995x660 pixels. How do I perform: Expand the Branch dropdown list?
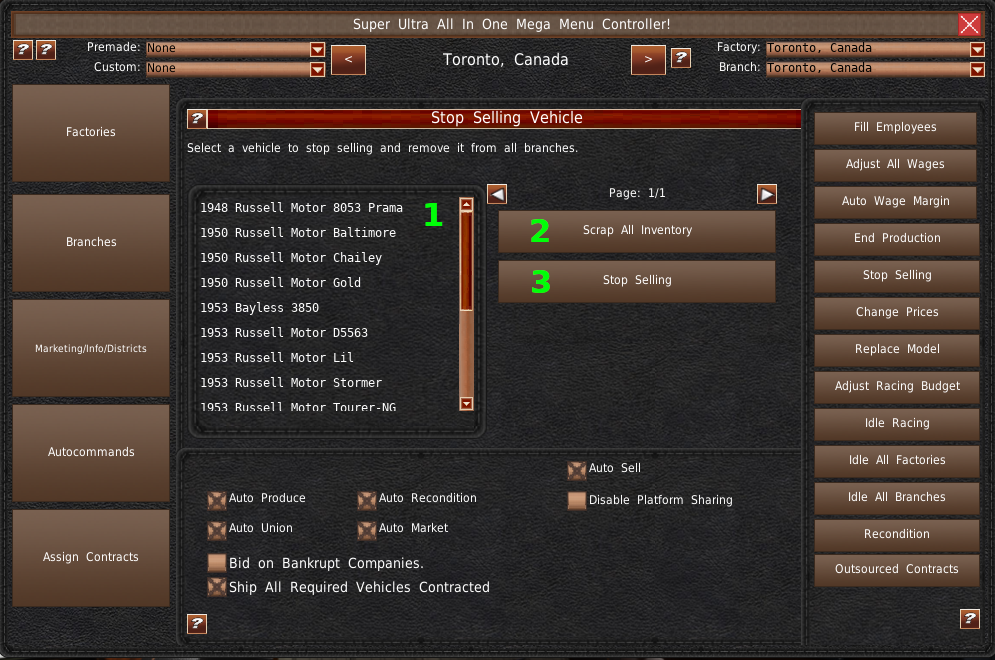[977, 69]
